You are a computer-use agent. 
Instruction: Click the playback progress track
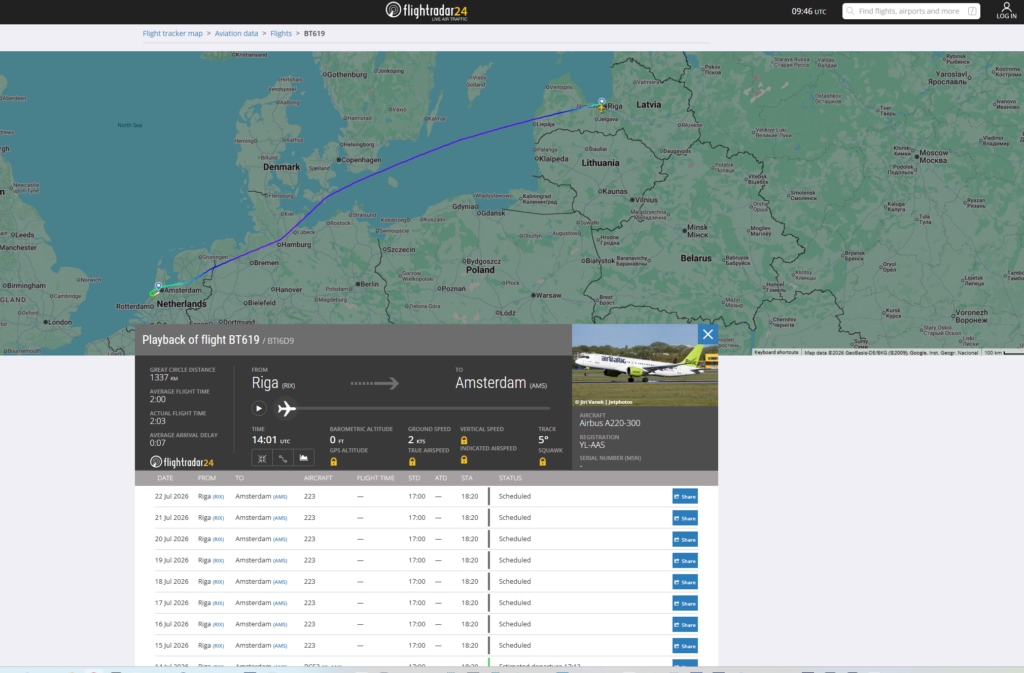tap(422, 409)
